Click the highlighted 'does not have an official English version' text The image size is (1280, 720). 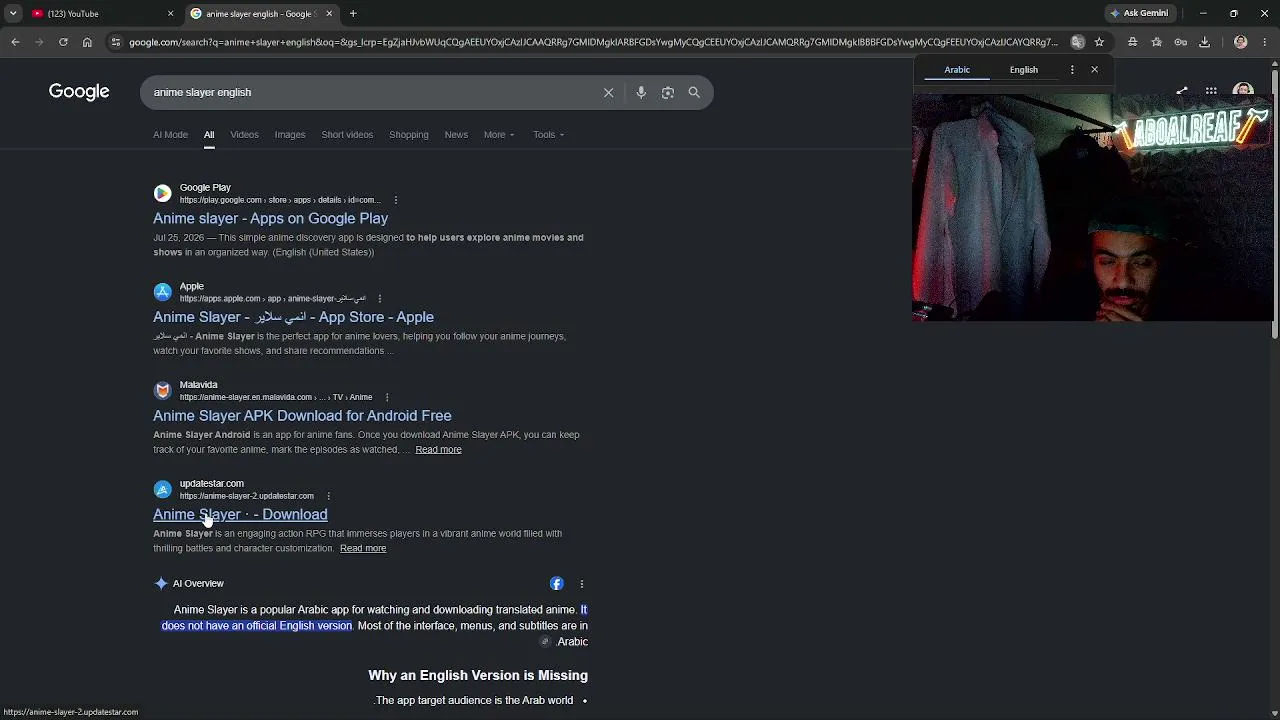[257, 626]
